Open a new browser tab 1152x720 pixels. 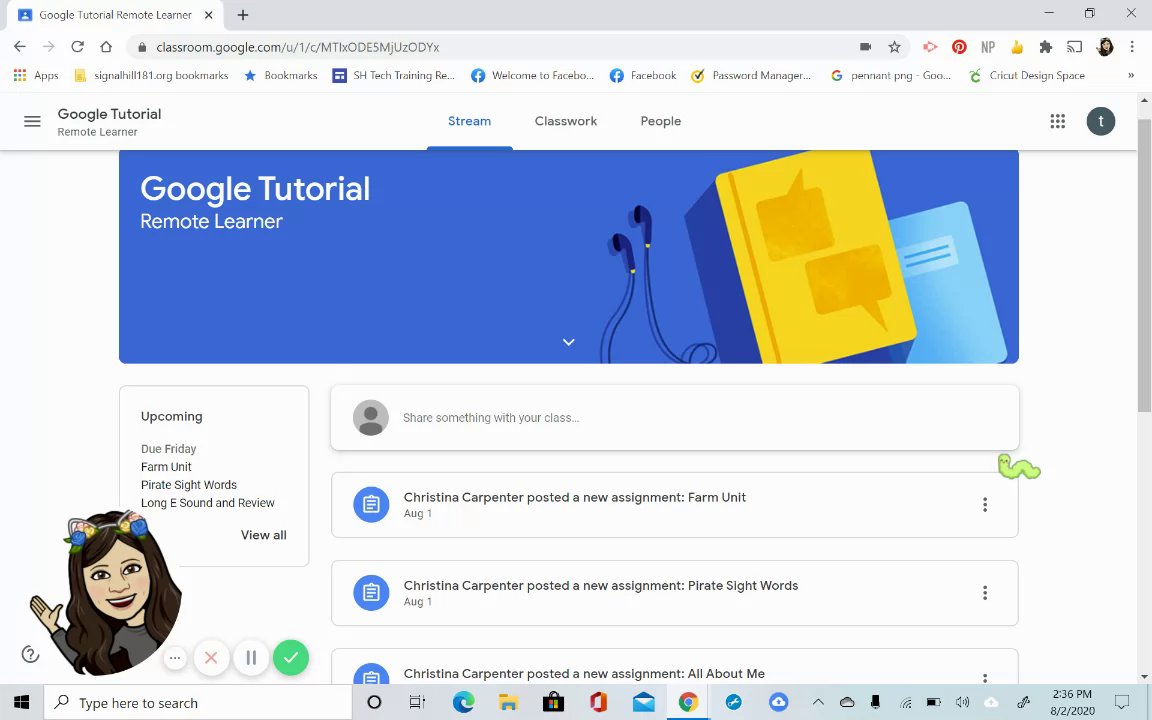point(243,15)
